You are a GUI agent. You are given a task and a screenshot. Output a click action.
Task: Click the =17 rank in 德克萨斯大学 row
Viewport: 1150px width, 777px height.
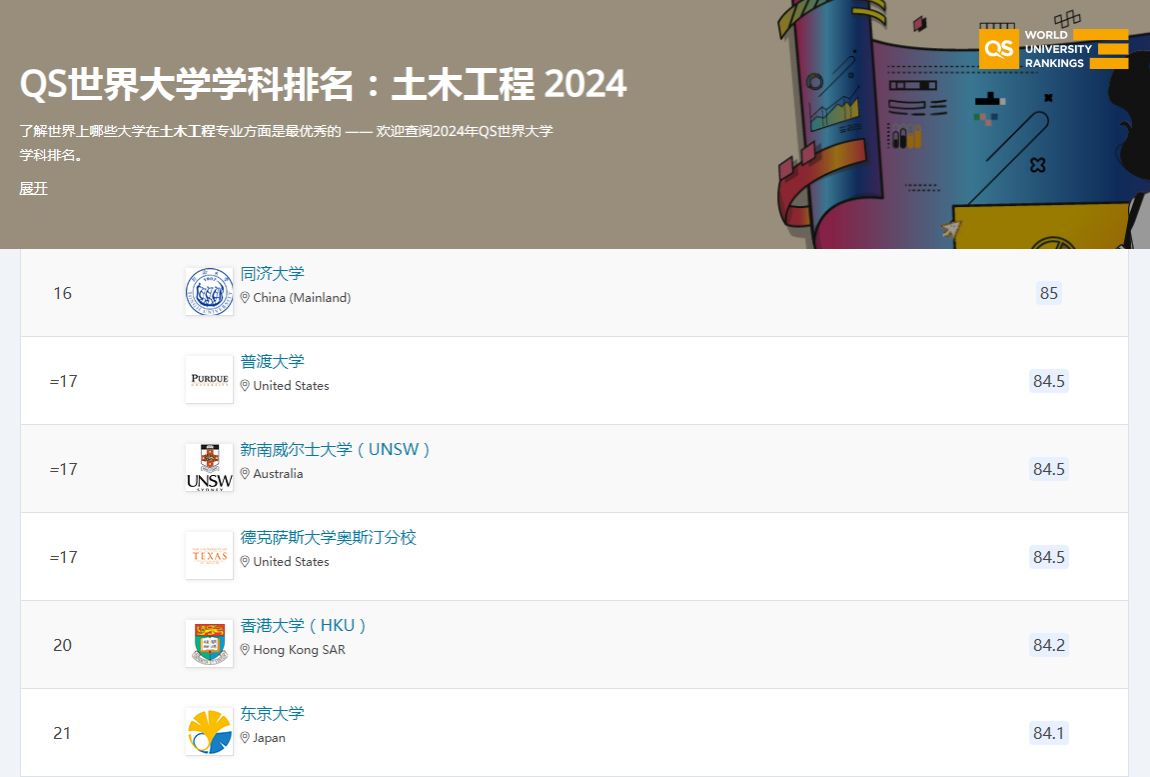(x=63, y=558)
